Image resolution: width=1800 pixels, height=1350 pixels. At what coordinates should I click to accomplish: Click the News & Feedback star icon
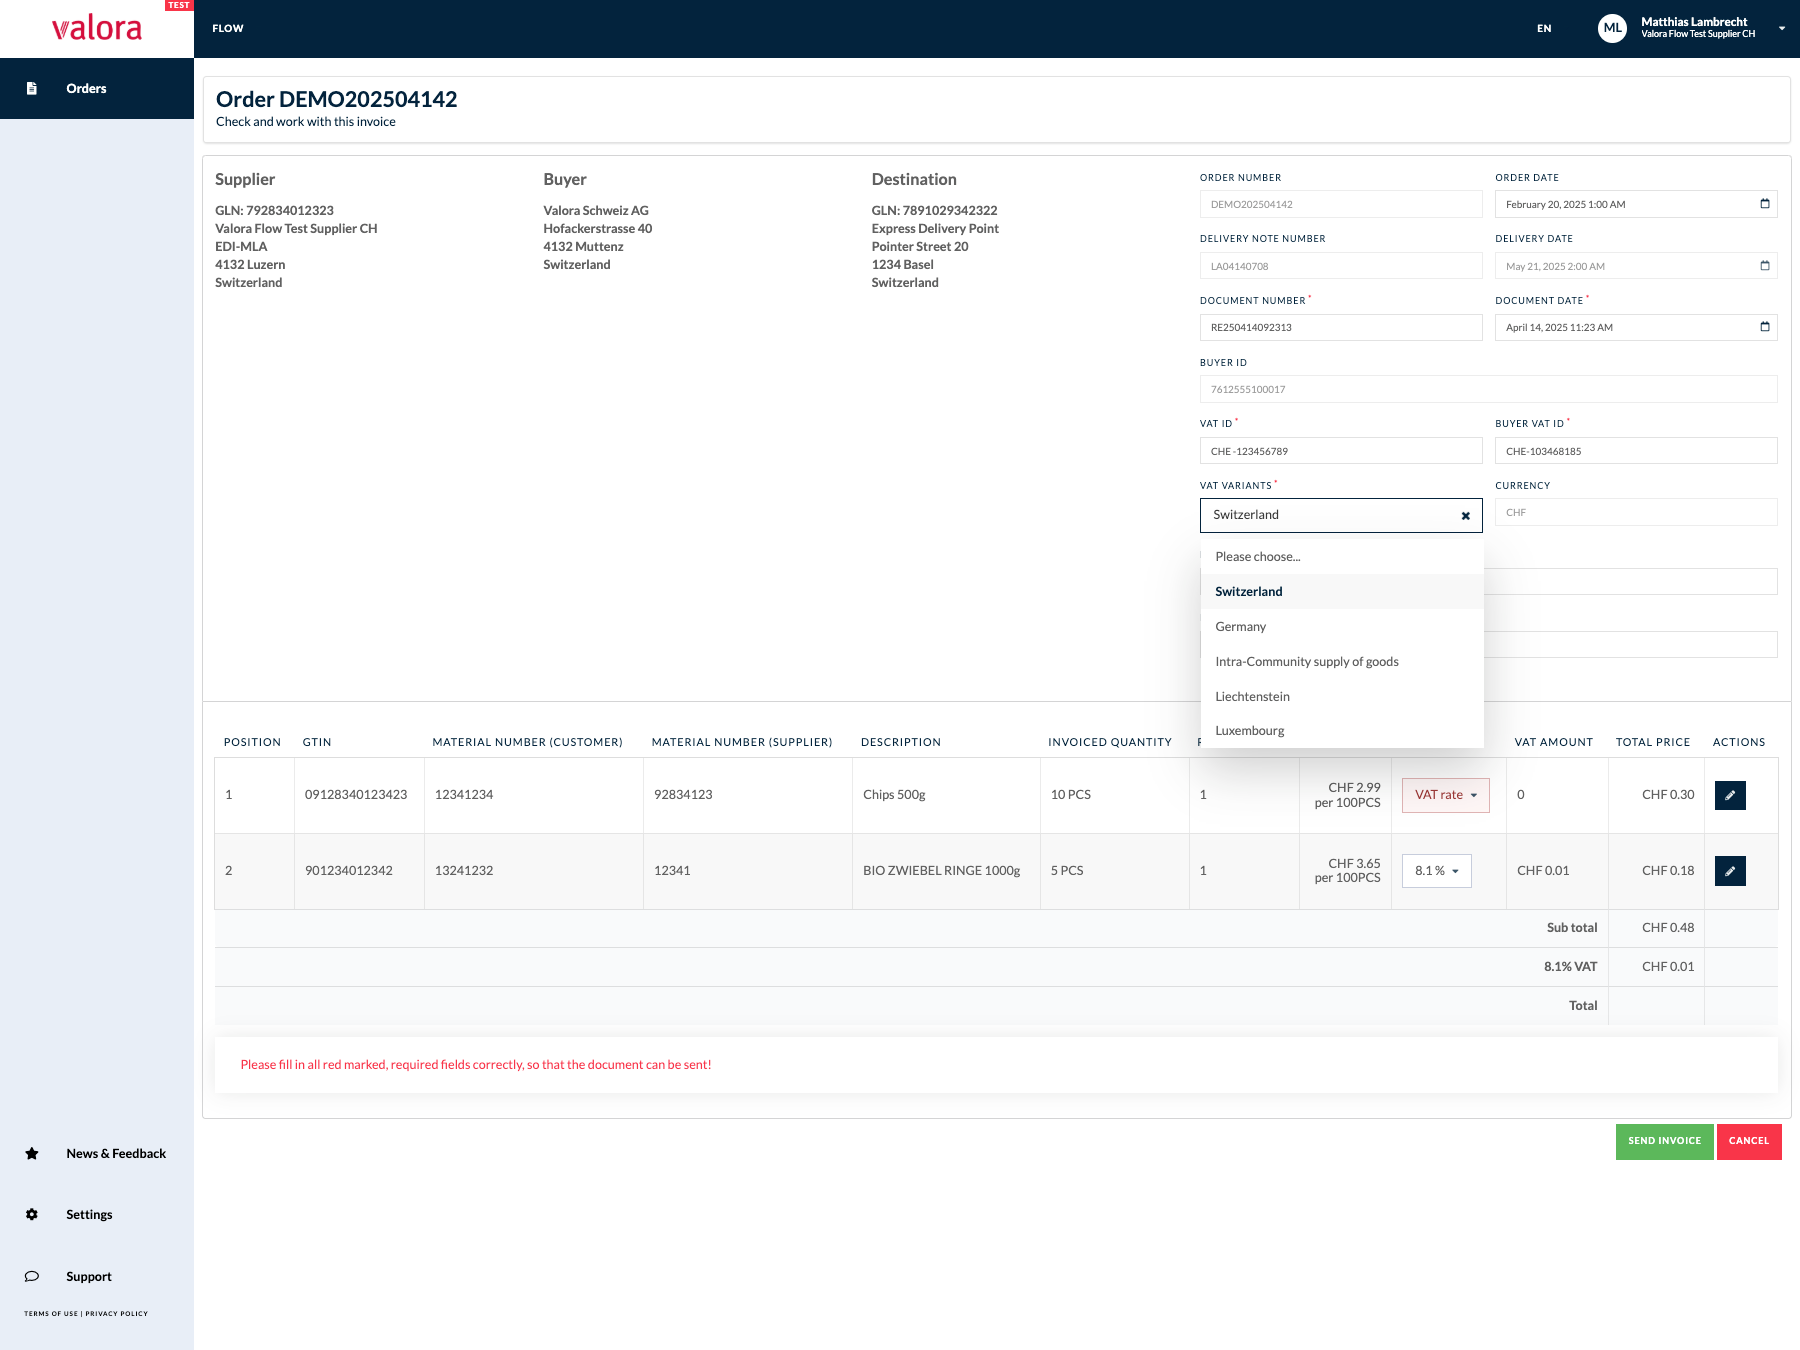coord(32,1154)
